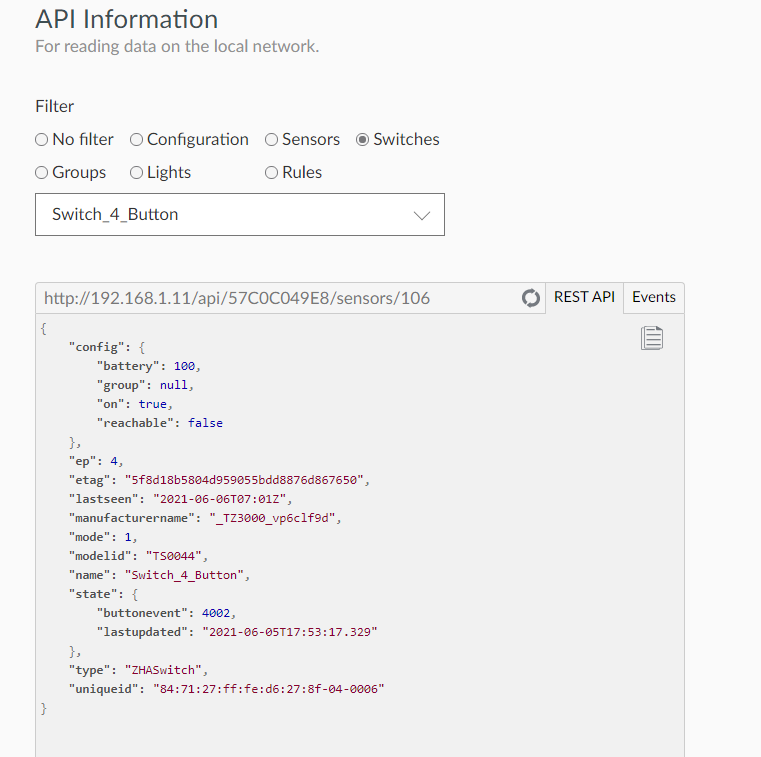Viewport: 761px width, 757px height.
Task: Click the etag value 5f8d18b5804d959055bdd8876d867650
Action: tap(245, 480)
